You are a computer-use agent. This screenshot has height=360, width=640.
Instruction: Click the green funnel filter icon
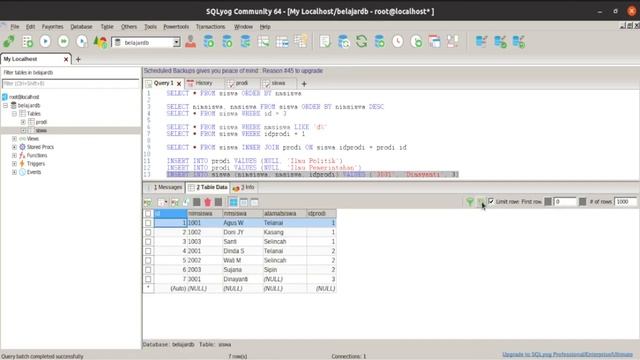470,202
